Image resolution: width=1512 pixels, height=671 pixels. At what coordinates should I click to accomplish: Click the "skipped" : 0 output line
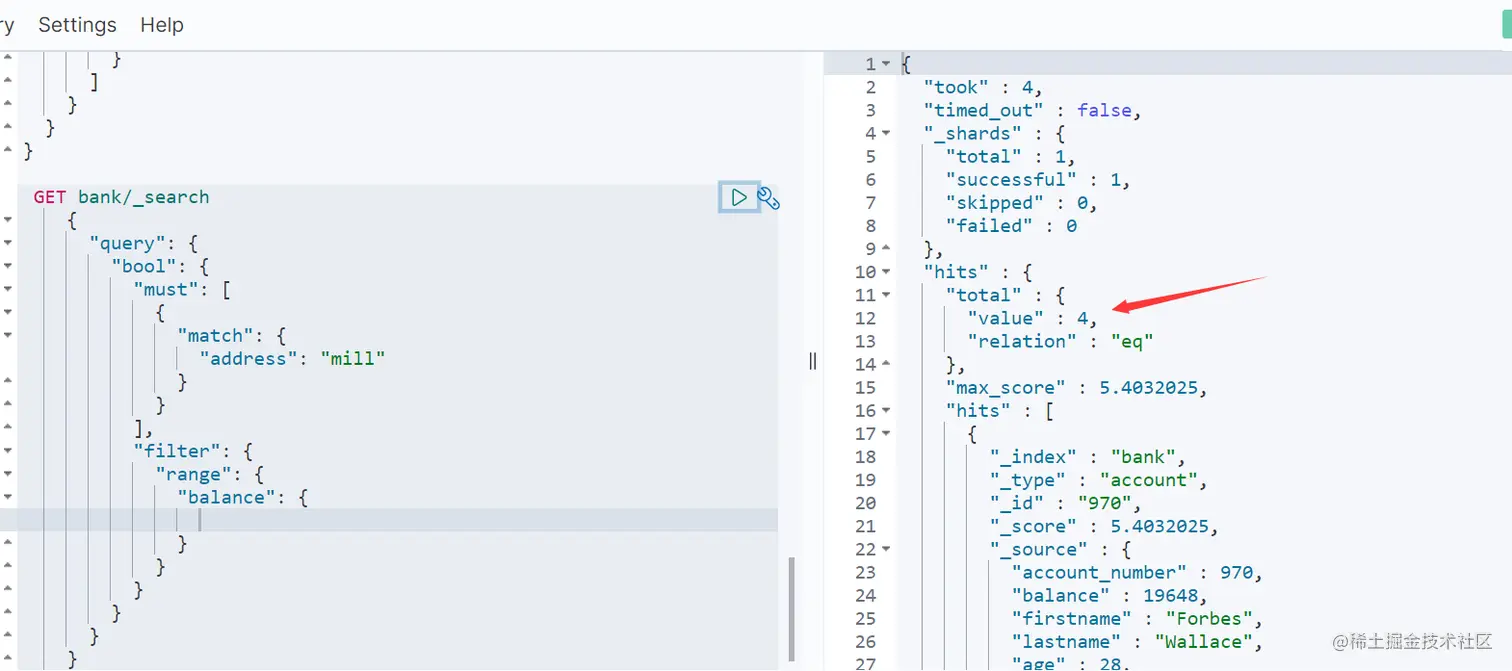(1021, 203)
